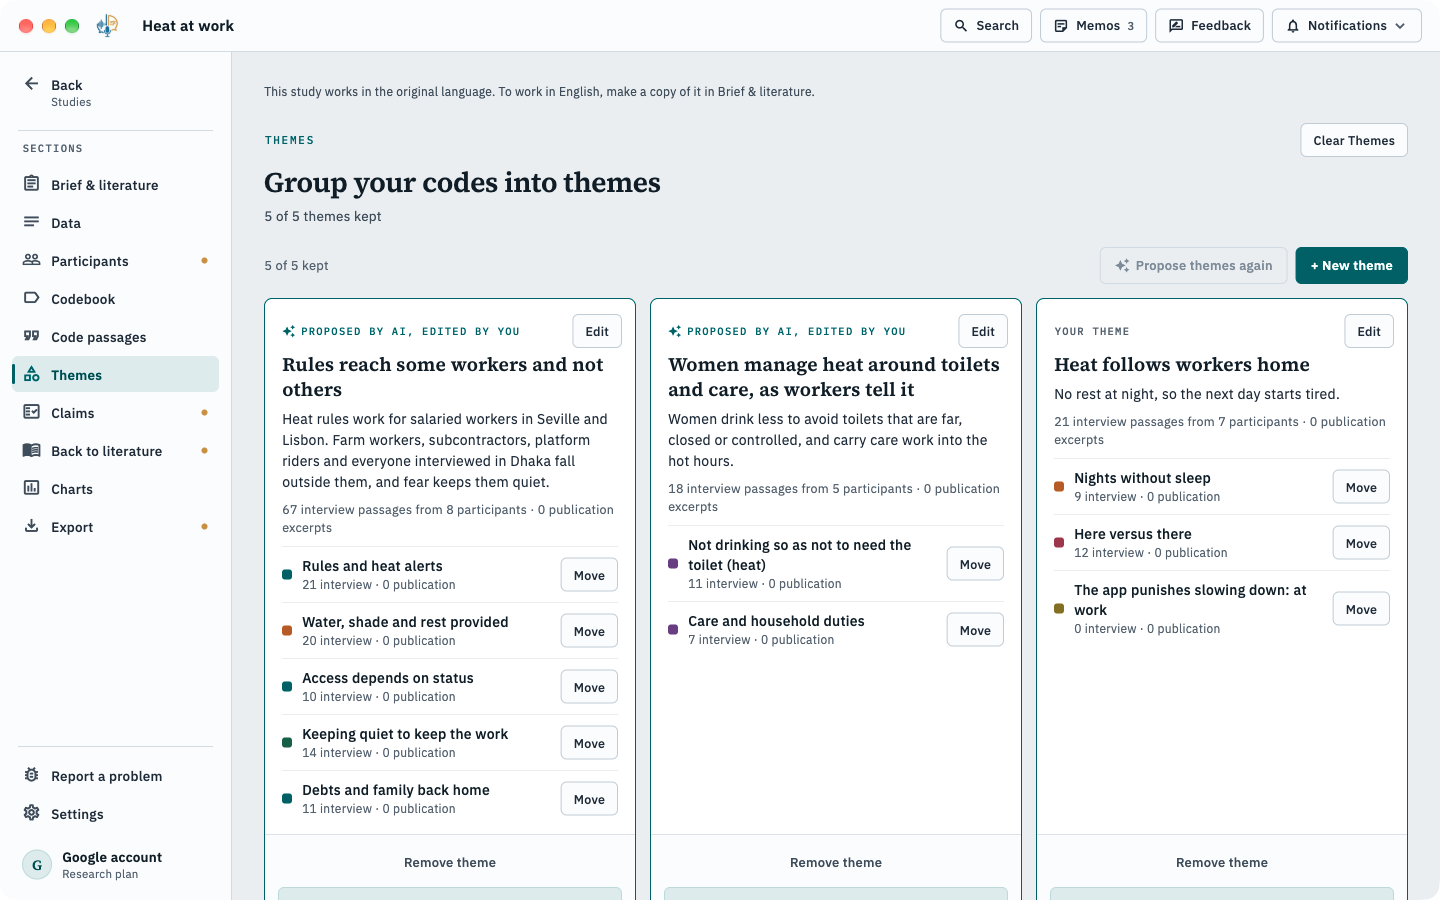The width and height of the screenshot is (1440, 900).
Task: Edit the Heat follows workers home theme
Action: pyautogui.click(x=1369, y=331)
